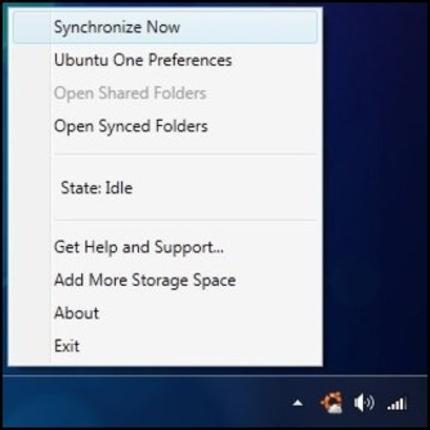Click the separator line above State: Idle
Viewport: 430px width, 430px height.
(185, 154)
